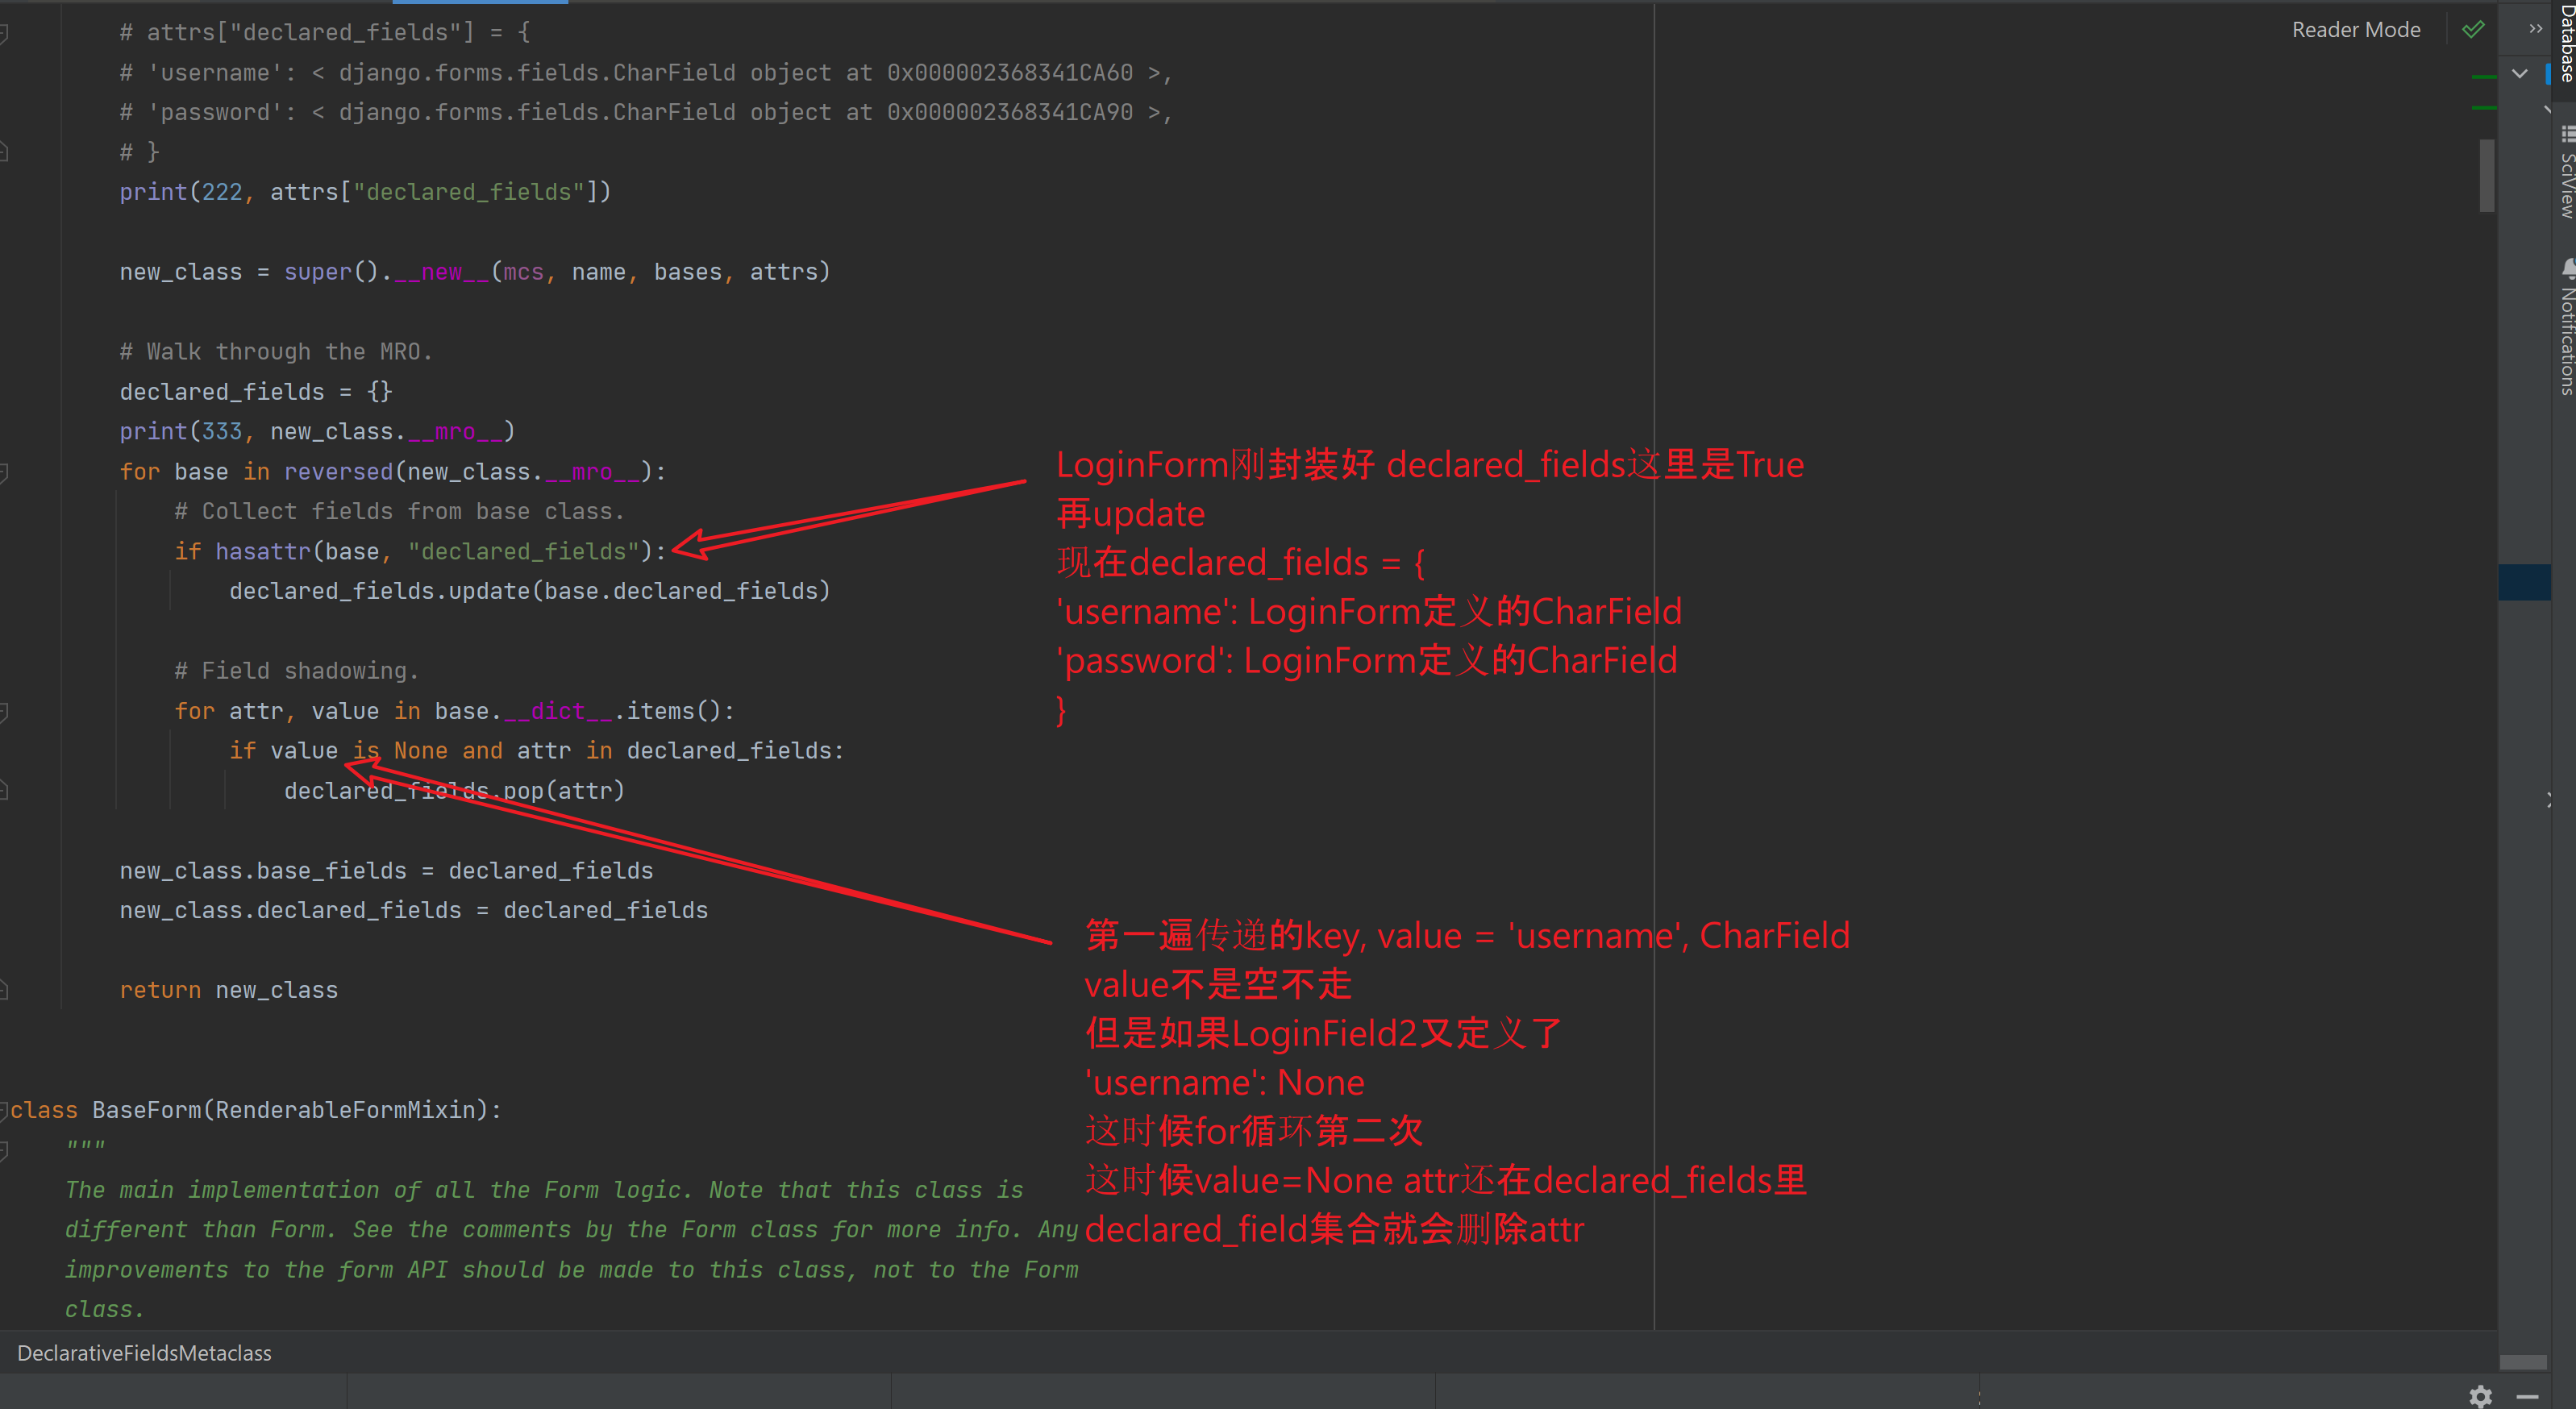The height and width of the screenshot is (1409, 2576).
Task: Open bottom panel gear settings
Action: (x=2480, y=1395)
